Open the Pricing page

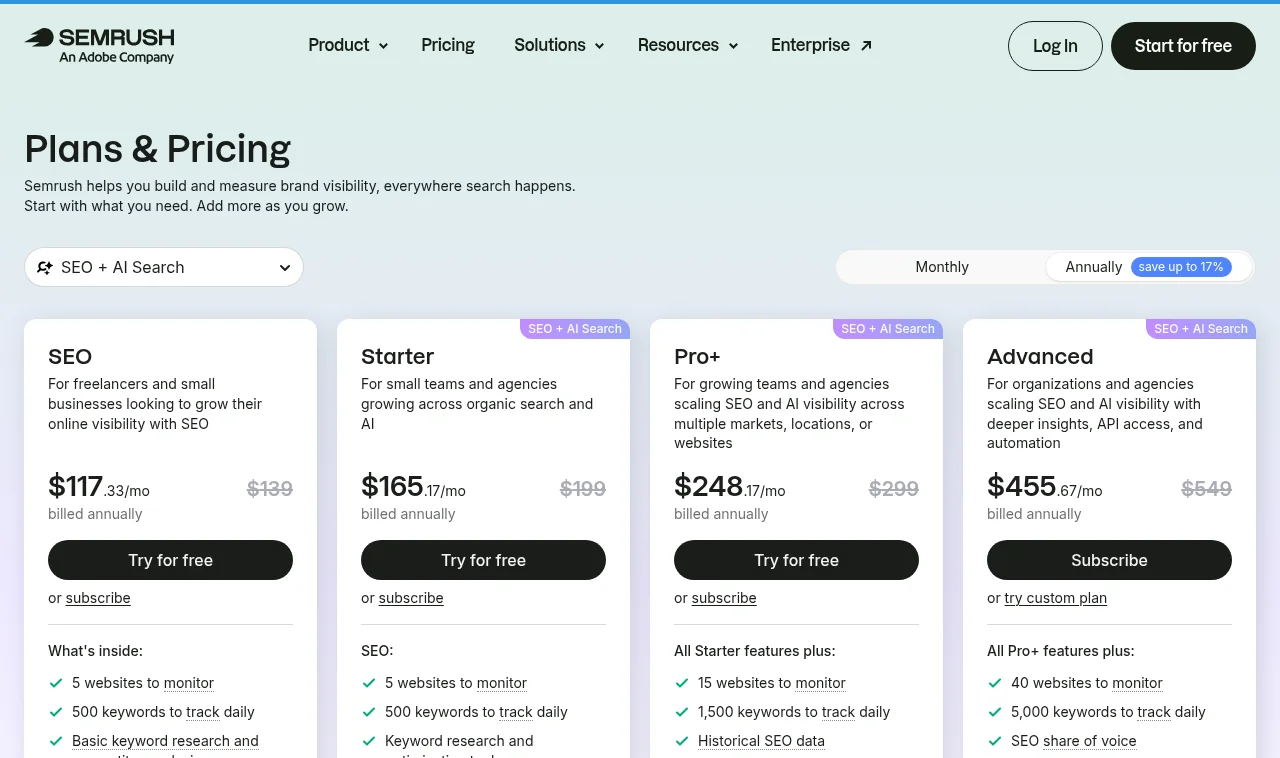pyautogui.click(x=448, y=45)
